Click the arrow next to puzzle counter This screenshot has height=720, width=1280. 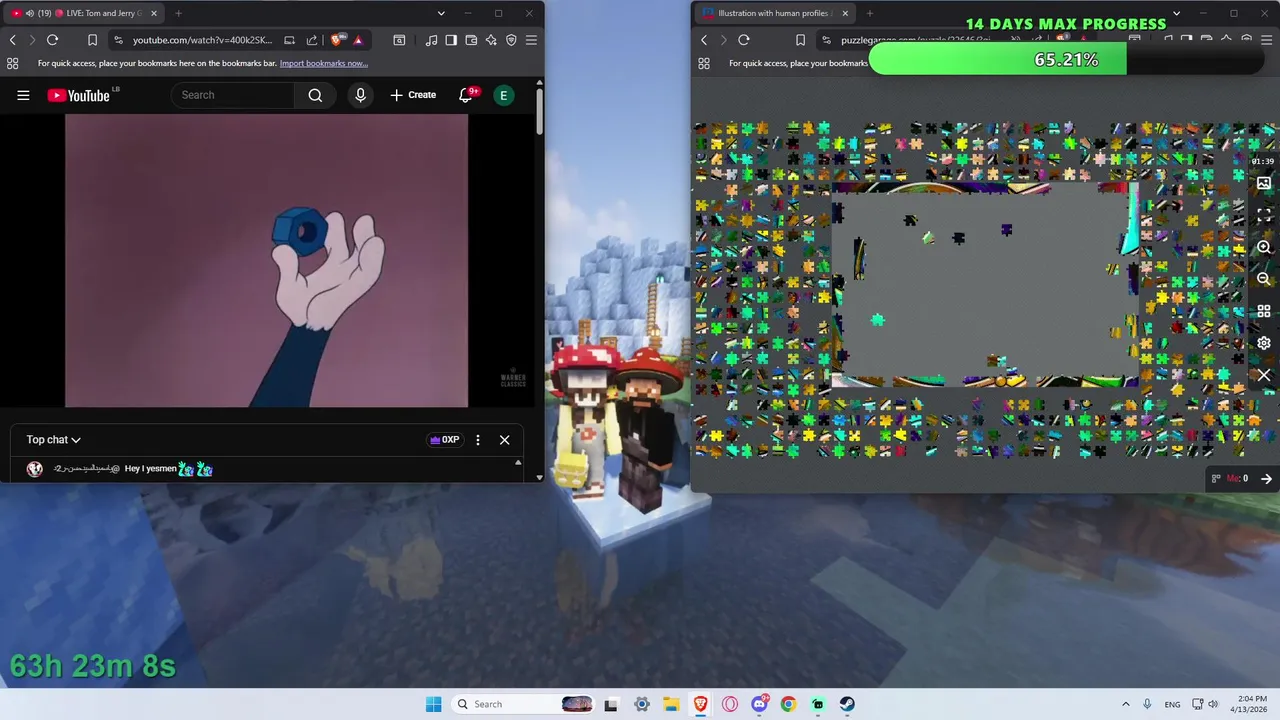click(1266, 479)
